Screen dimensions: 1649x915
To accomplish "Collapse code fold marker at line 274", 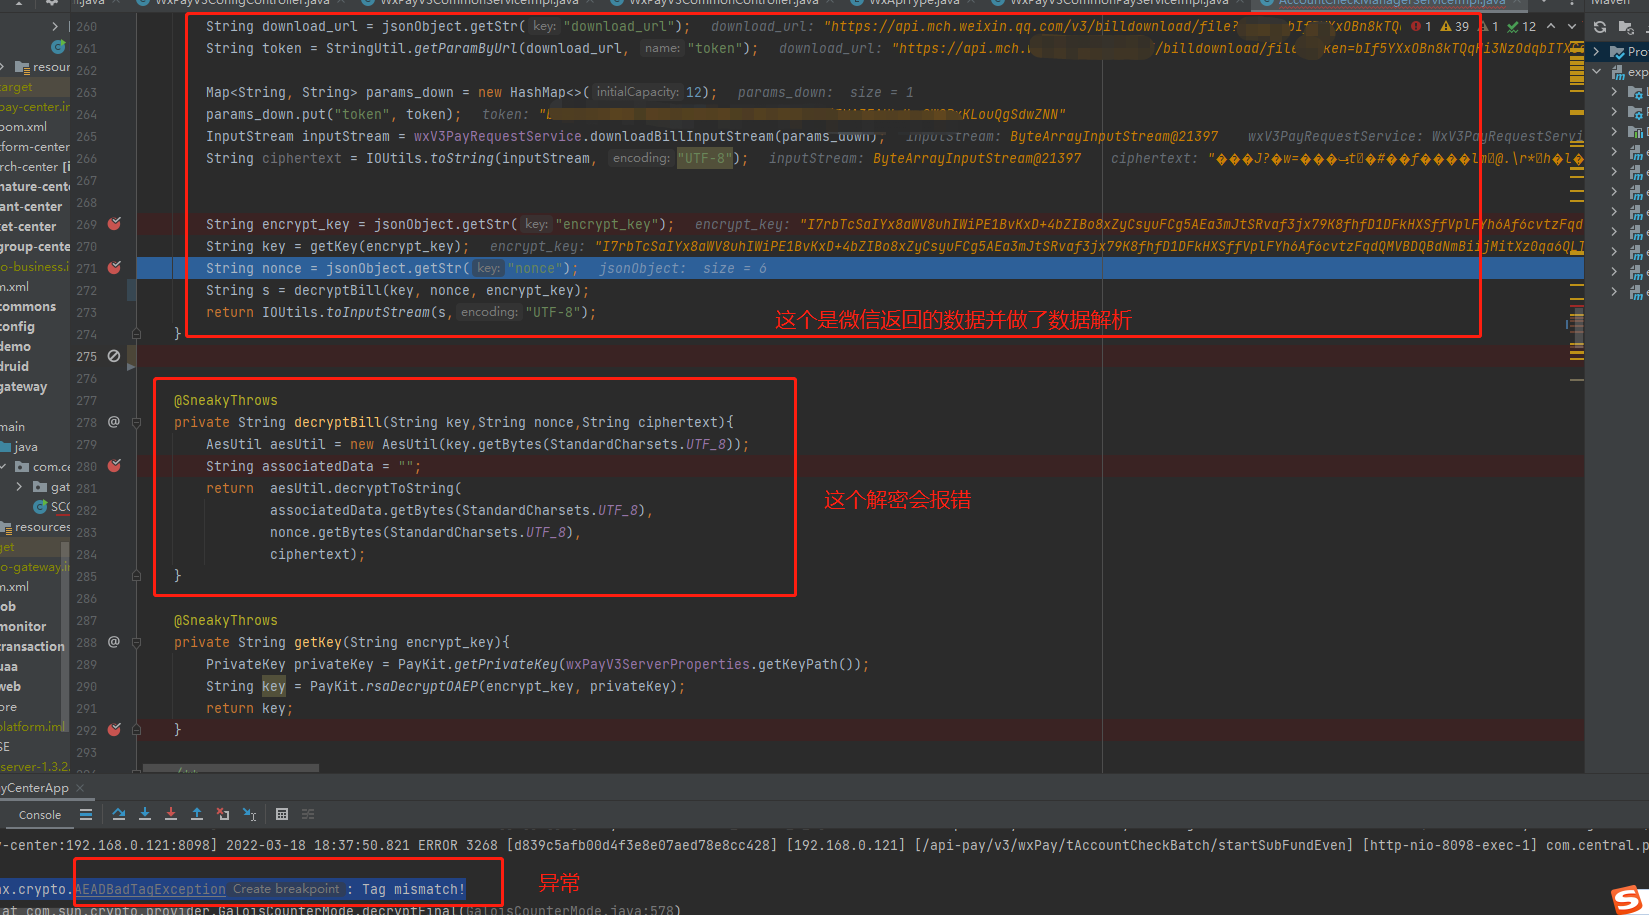I will (x=136, y=334).
